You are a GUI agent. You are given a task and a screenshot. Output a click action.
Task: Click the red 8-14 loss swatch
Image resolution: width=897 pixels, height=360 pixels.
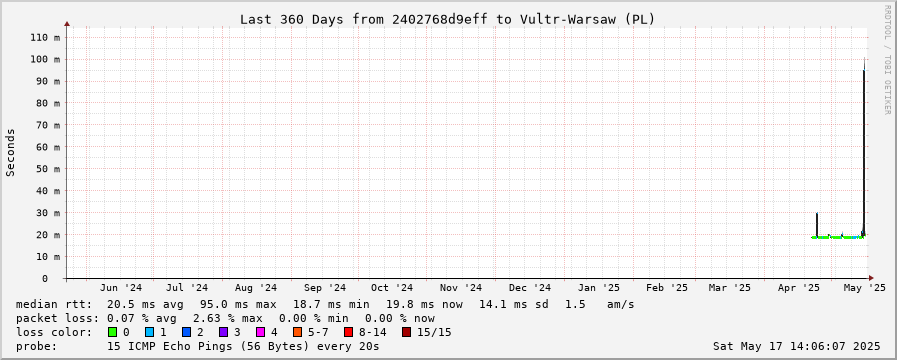(x=348, y=332)
